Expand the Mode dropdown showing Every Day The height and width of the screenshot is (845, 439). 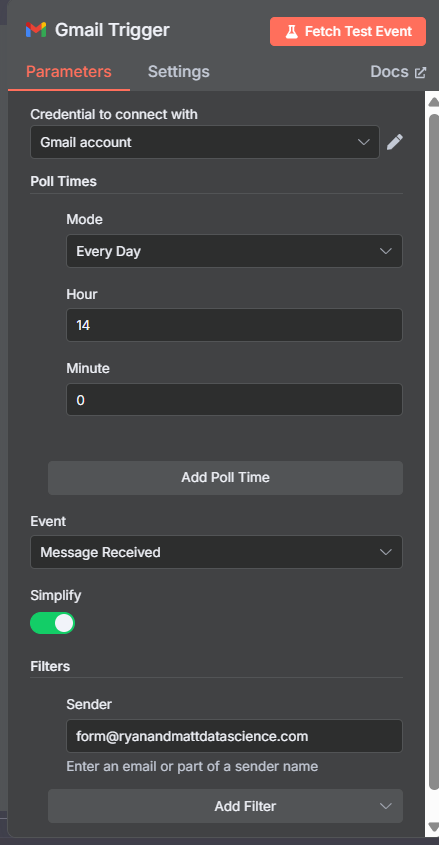click(x=234, y=251)
